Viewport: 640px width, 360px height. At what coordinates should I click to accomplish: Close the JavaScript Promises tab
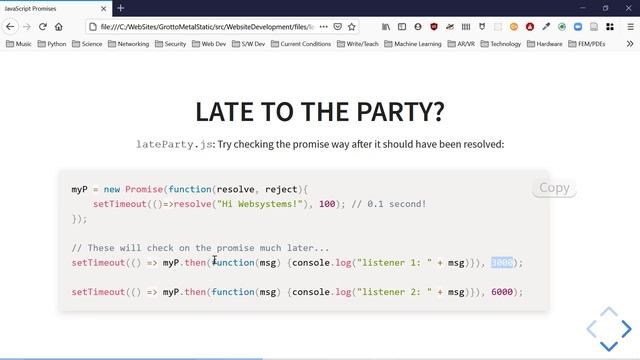[104, 9]
